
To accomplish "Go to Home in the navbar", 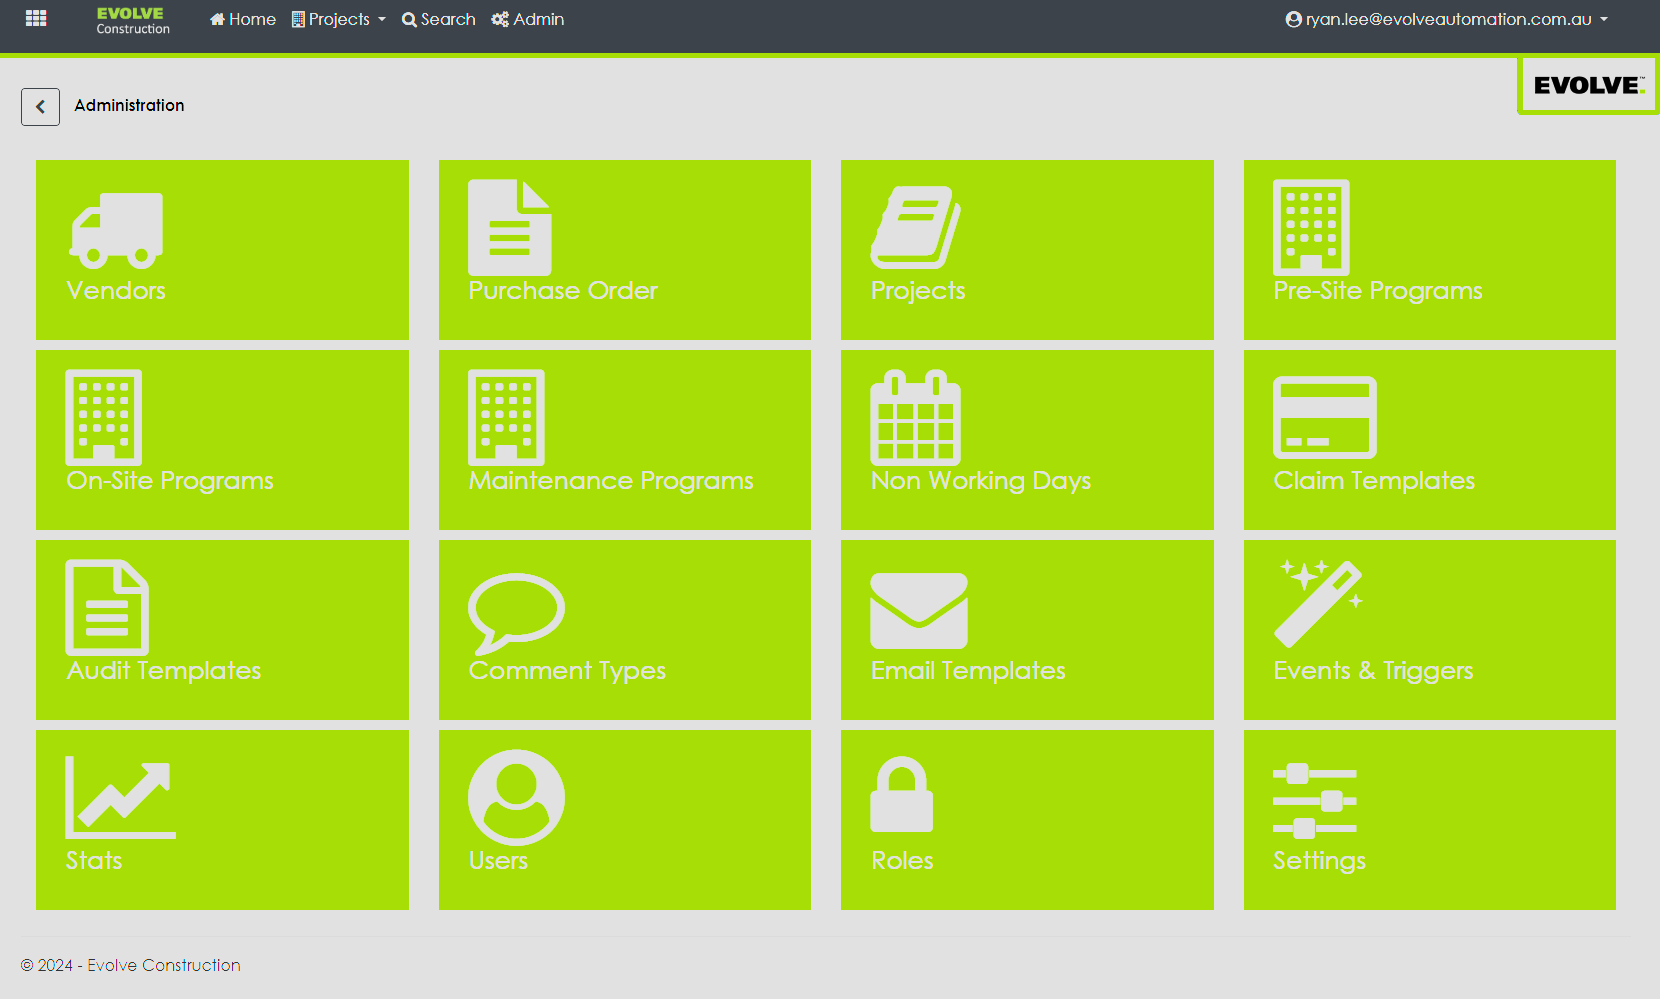I will [x=243, y=20].
